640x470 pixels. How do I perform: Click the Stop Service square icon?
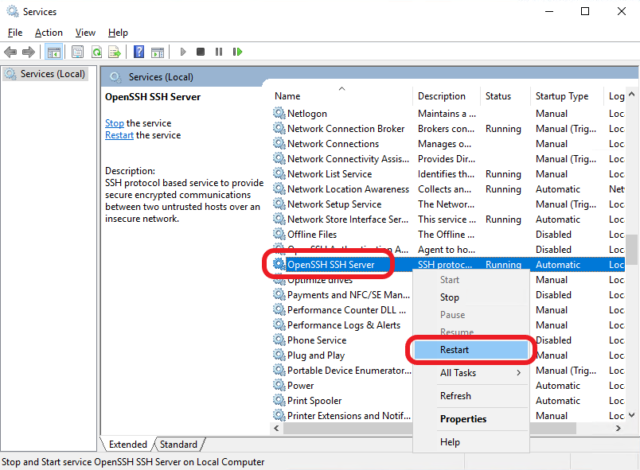click(200, 52)
